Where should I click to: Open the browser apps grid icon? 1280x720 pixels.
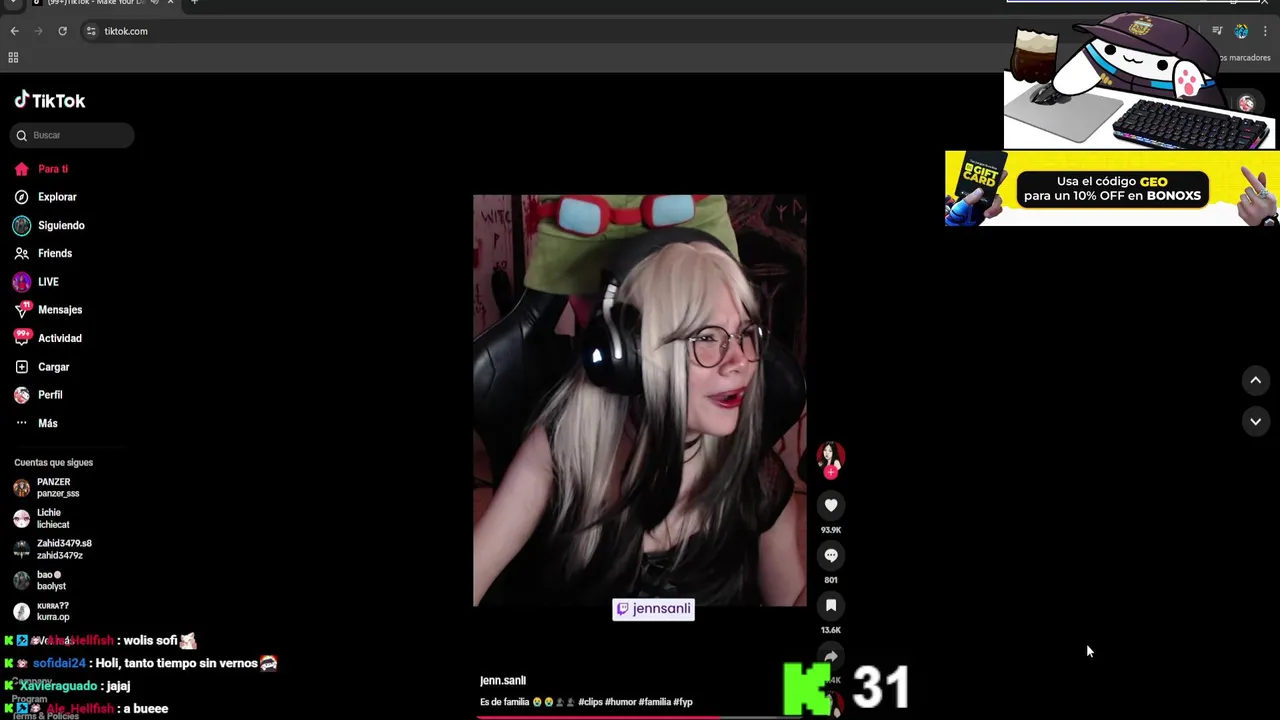click(13, 58)
